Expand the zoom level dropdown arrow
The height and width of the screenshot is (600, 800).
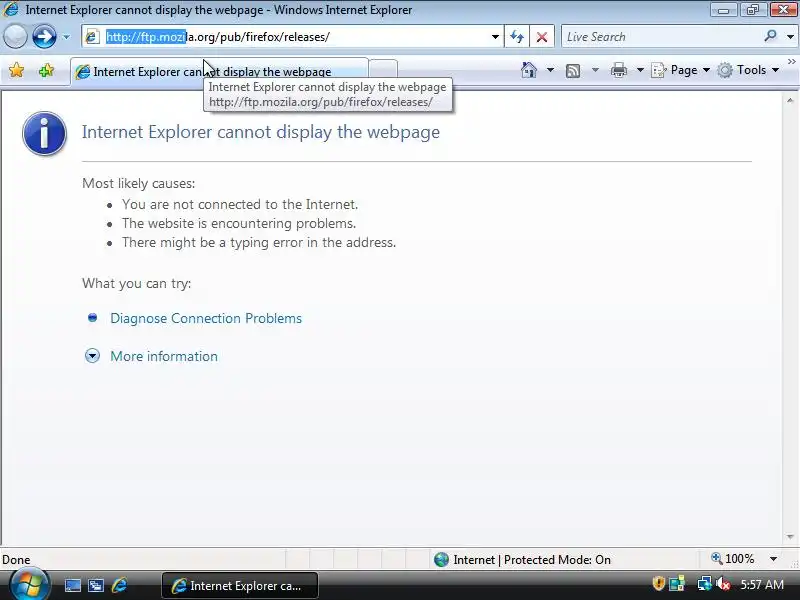point(773,559)
